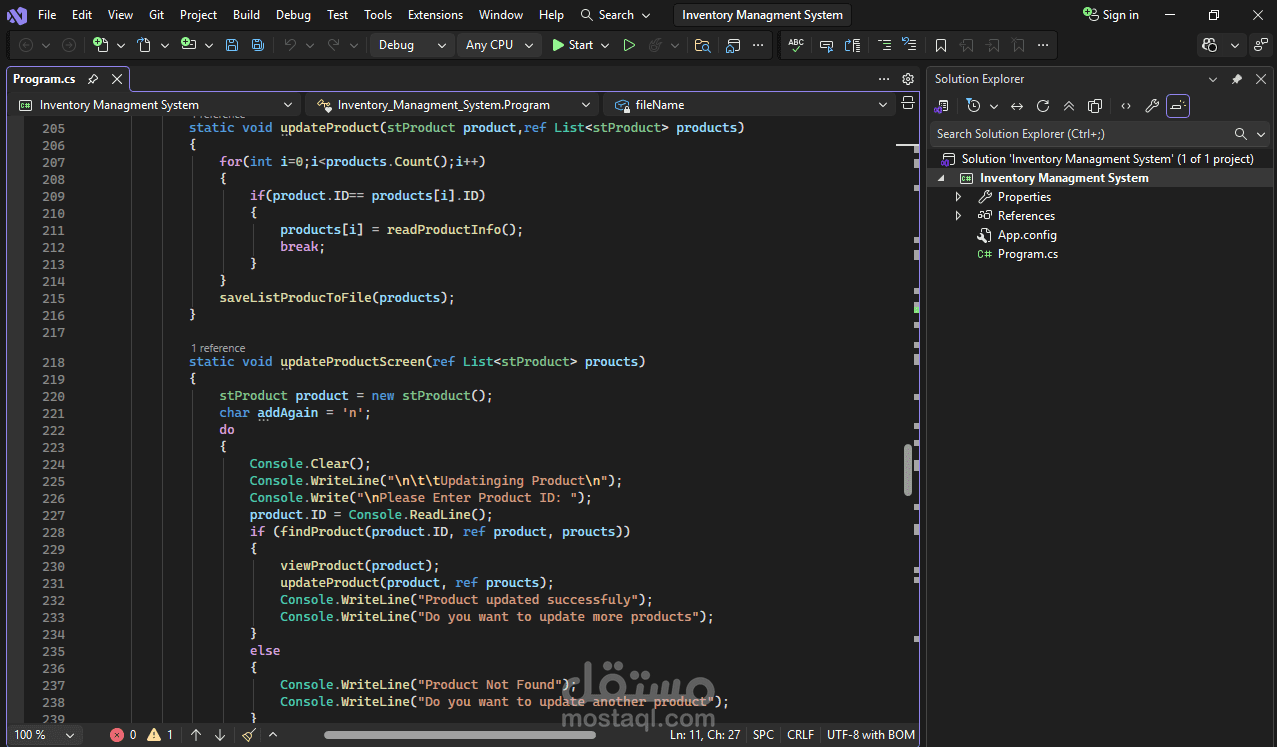This screenshot has width=1277, height=747.
Task: Click the New Project toolbar icon
Action: click(x=100, y=45)
